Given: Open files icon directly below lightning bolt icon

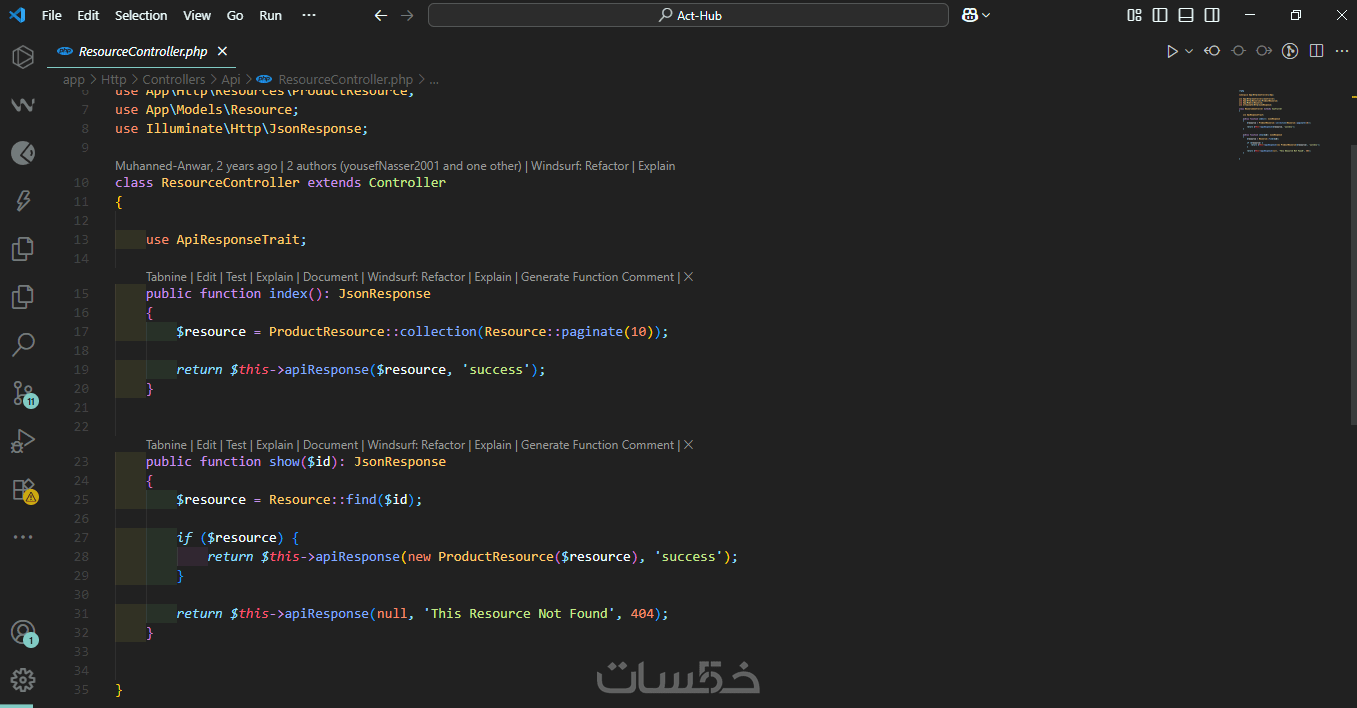Looking at the screenshot, I should 23,249.
